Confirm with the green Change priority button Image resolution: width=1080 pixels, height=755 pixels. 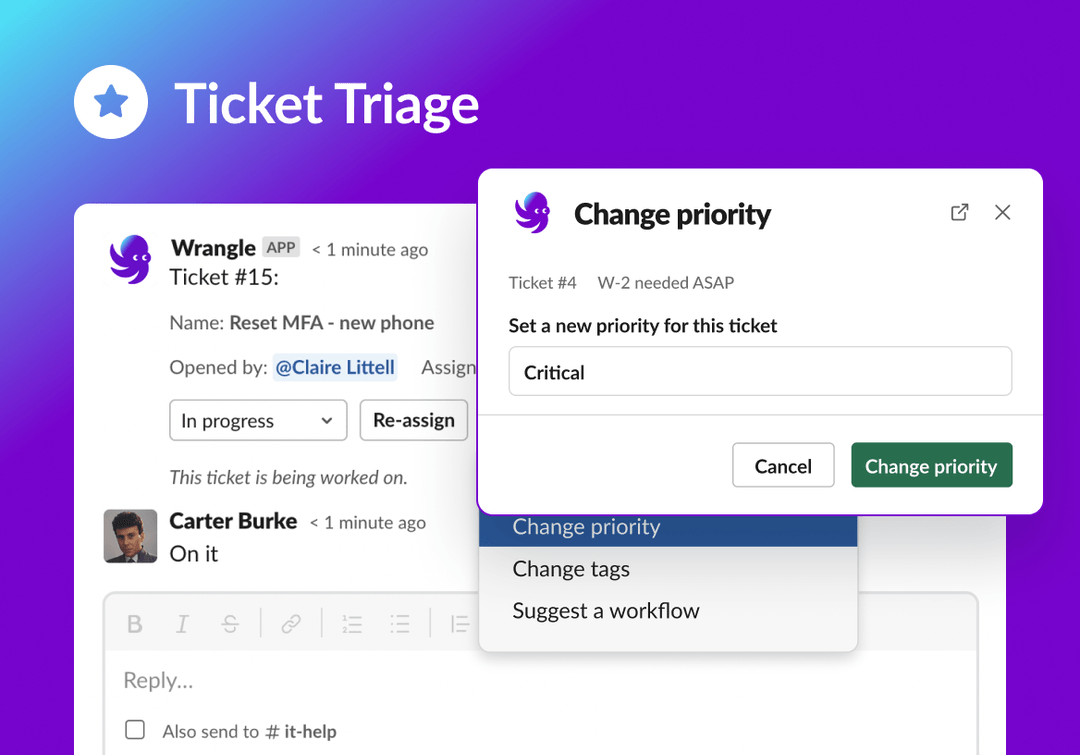(x=931, y=465)
